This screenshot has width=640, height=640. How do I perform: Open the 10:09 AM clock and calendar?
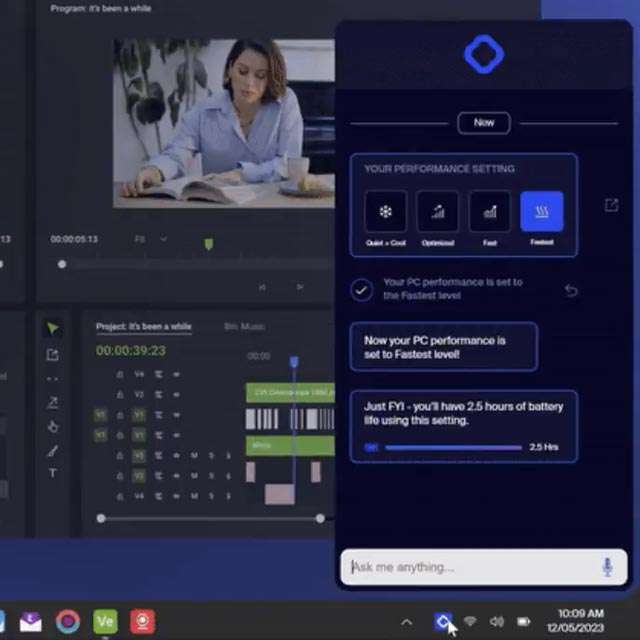[x=576, y=620]
